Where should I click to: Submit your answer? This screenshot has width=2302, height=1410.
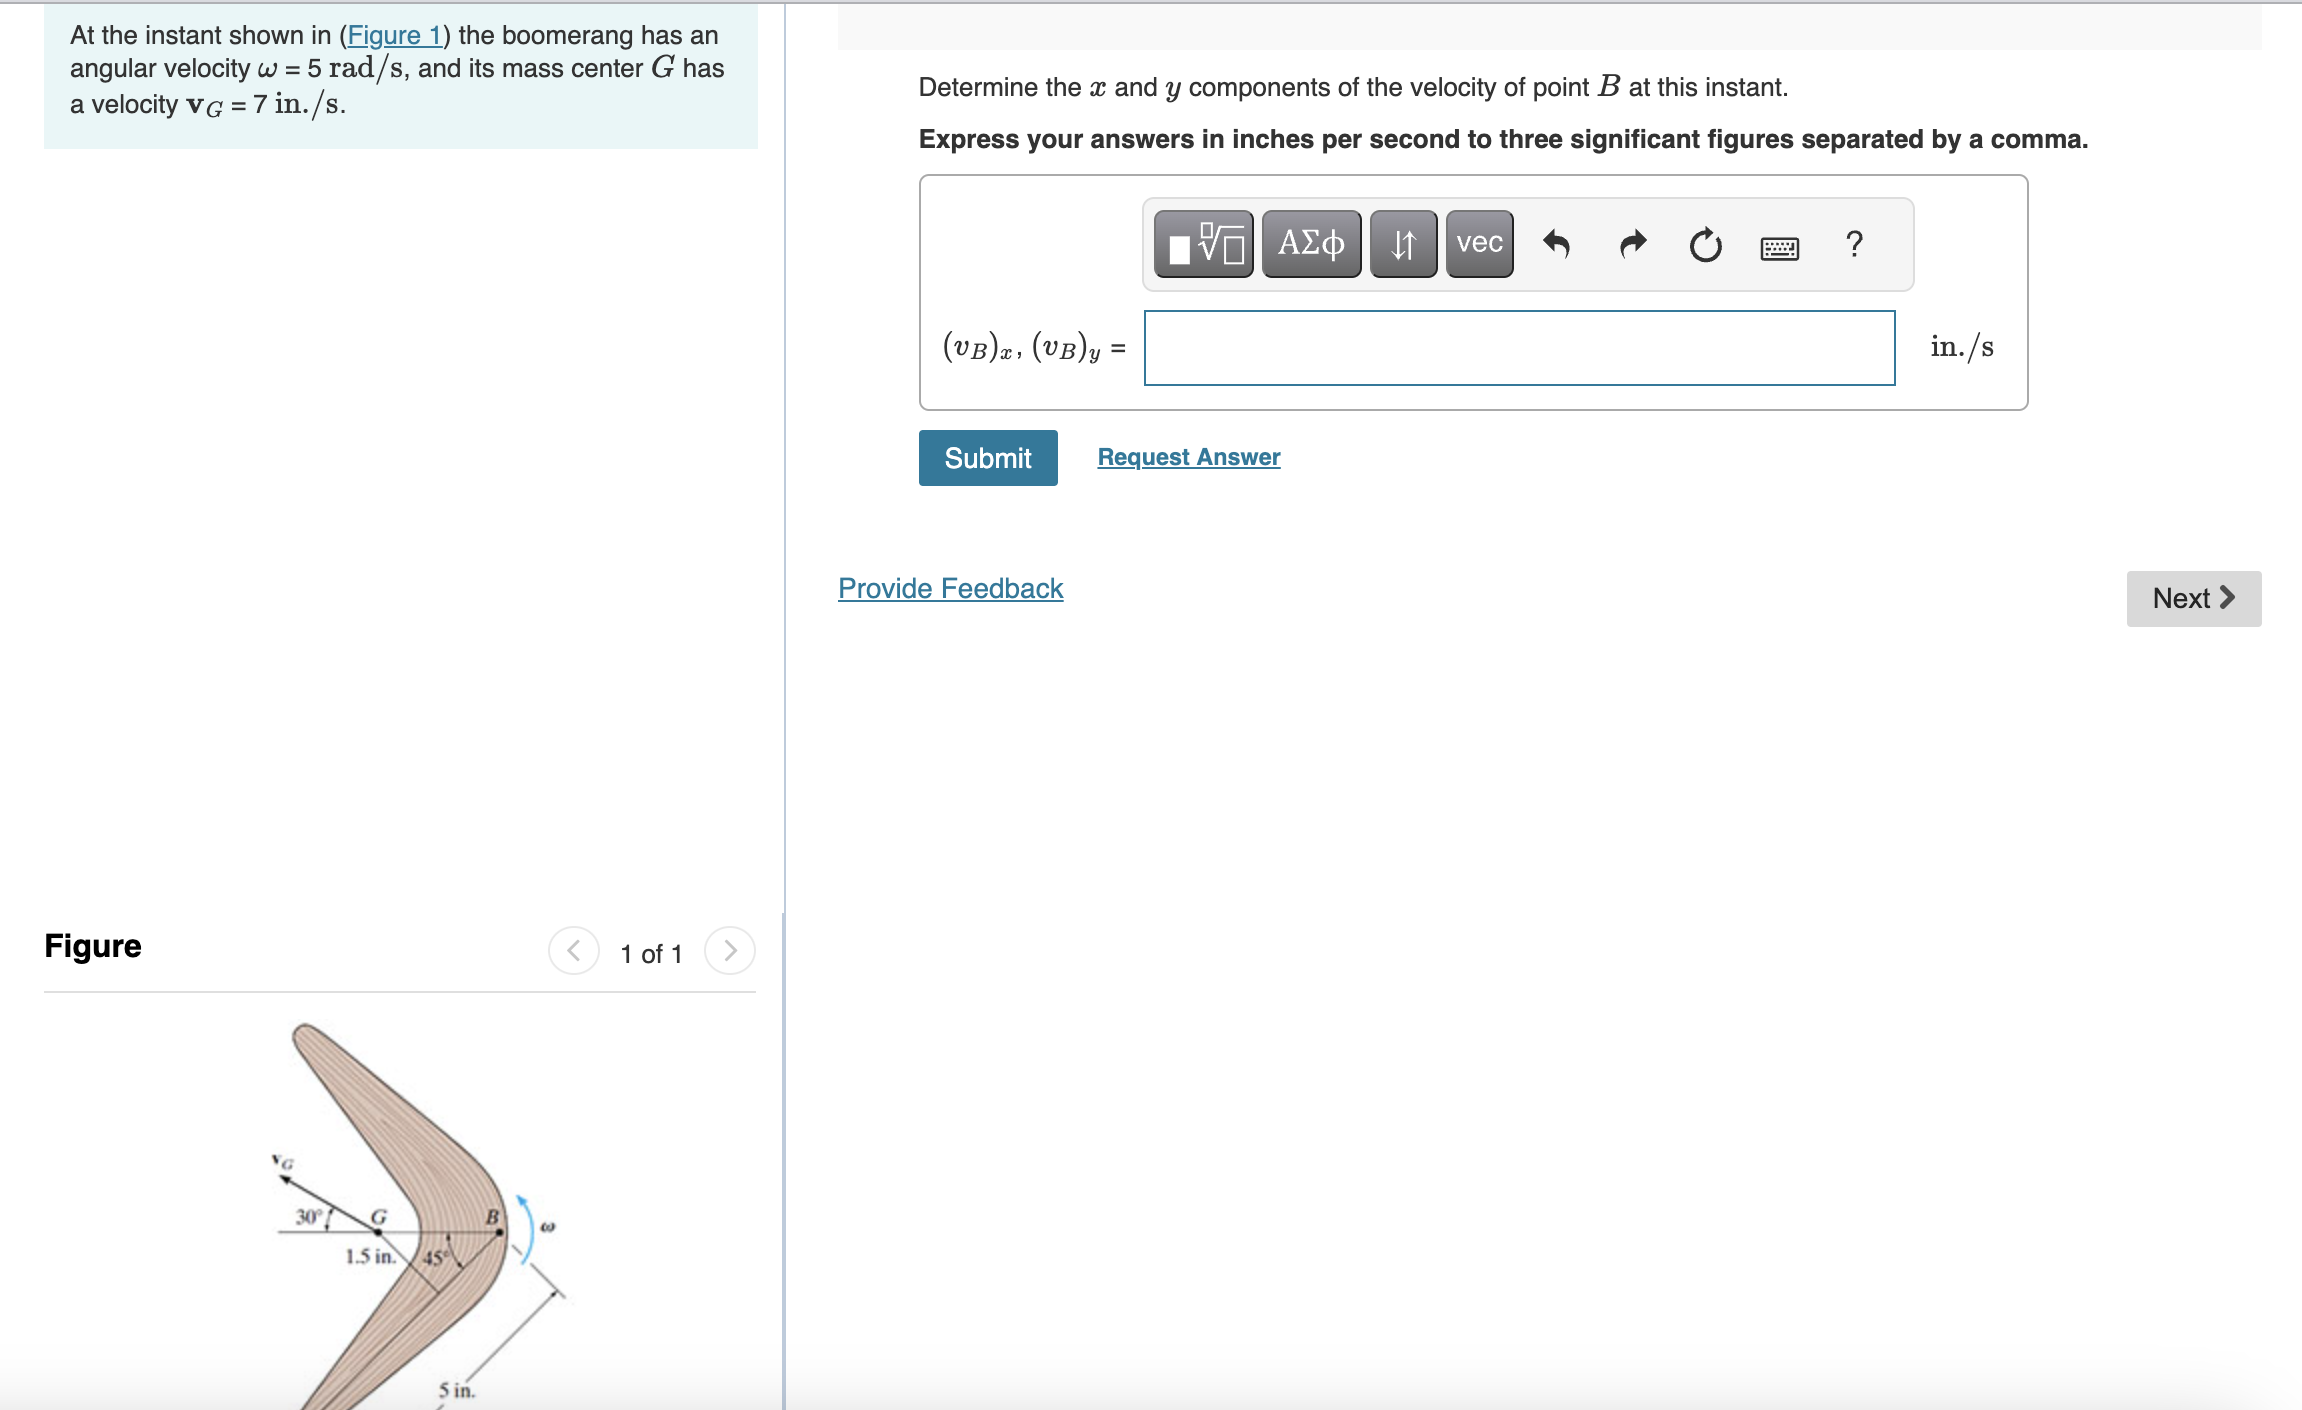click(987, 457)
